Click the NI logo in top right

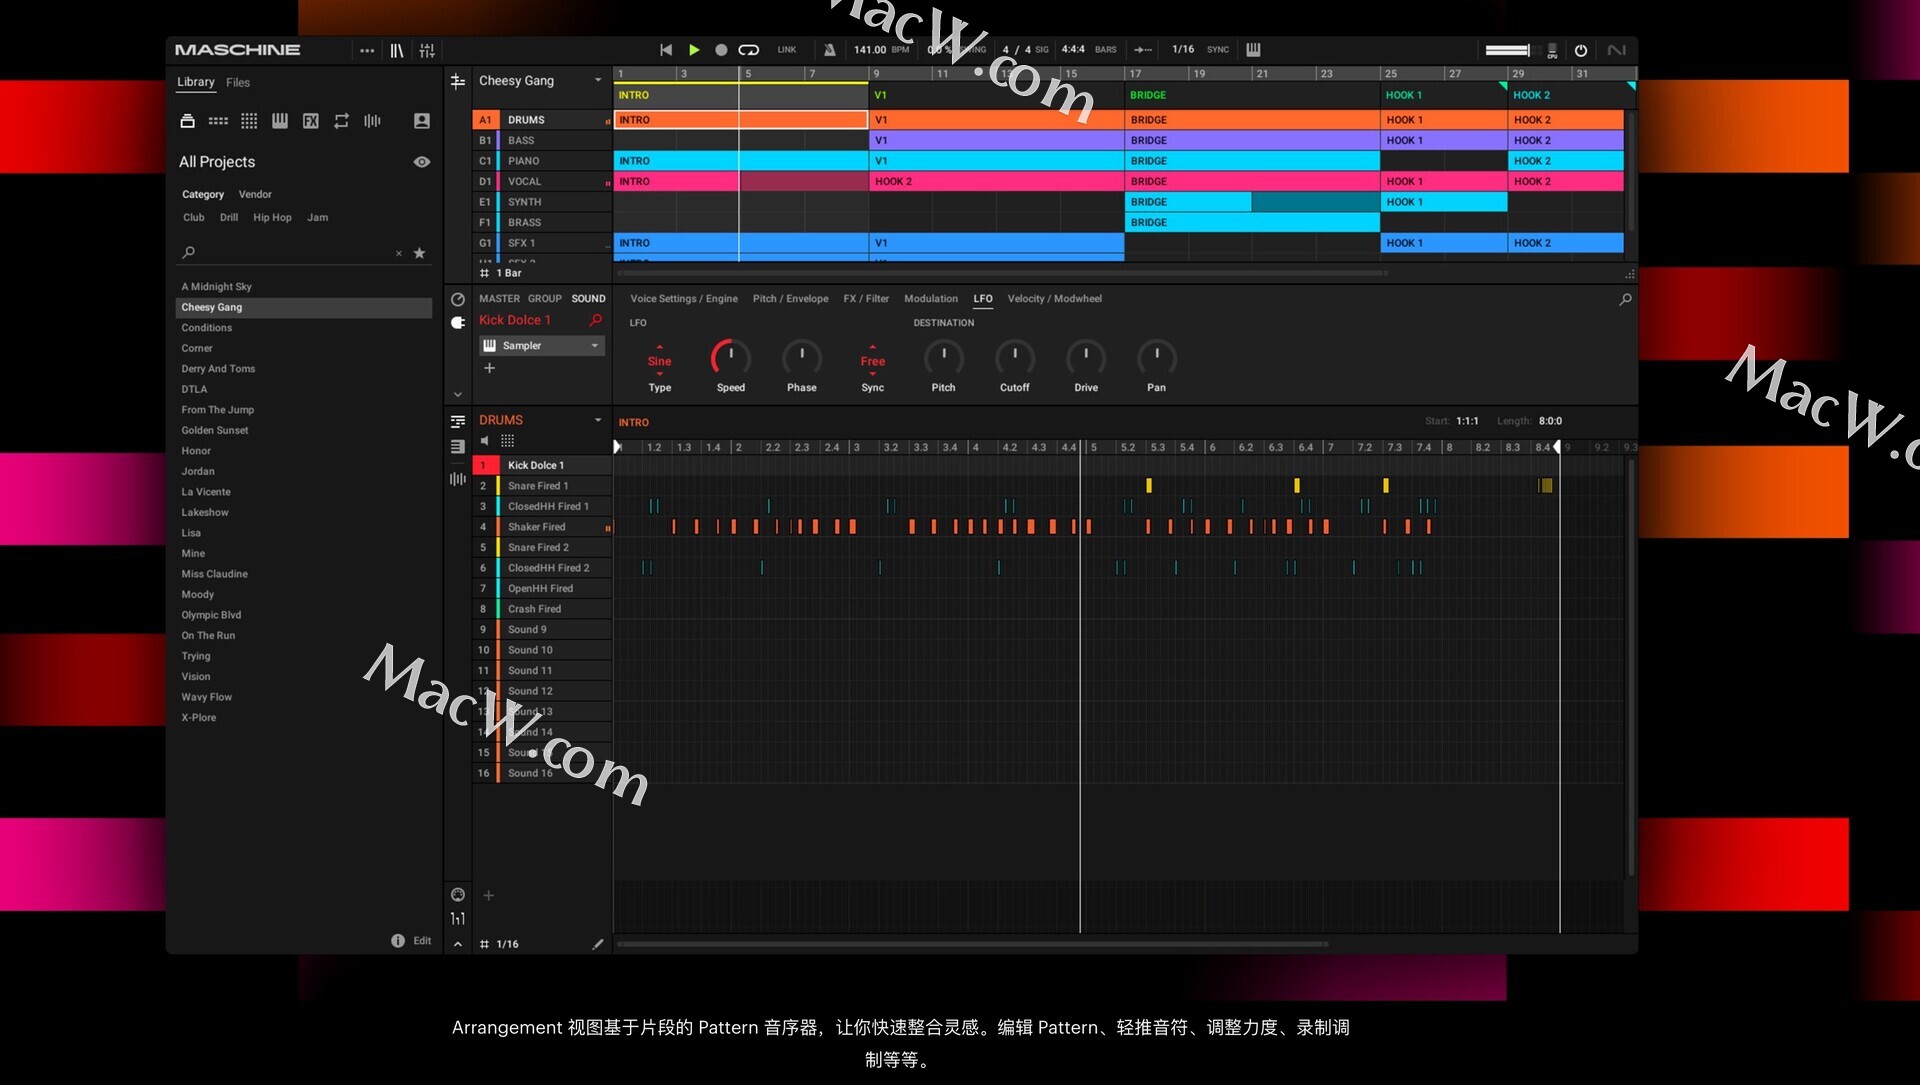1616,50
